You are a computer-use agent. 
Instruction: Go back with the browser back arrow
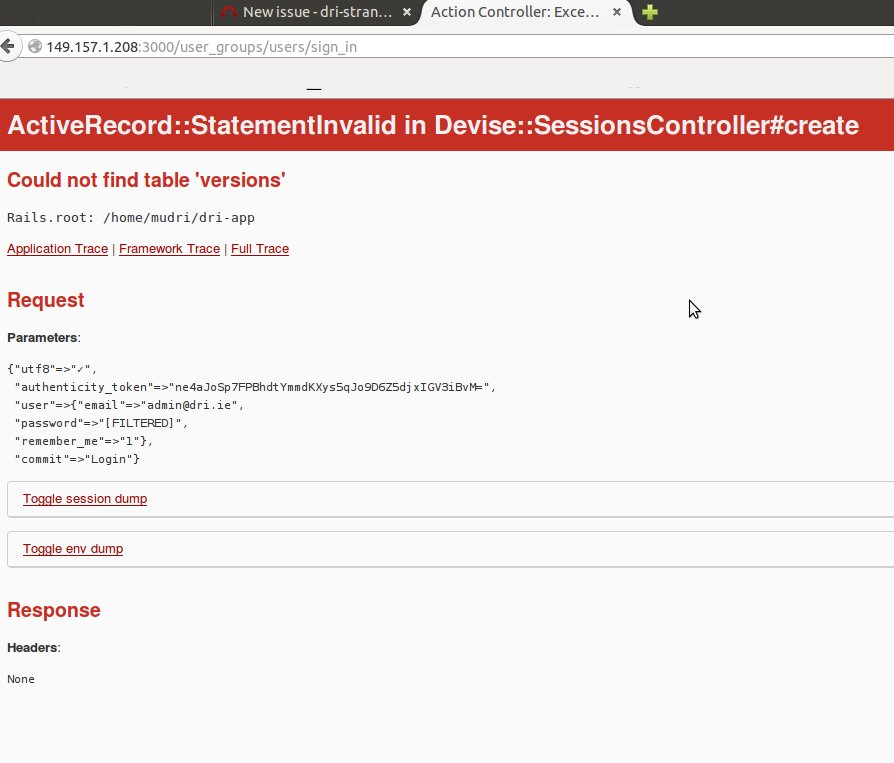pyautogui.click(x=7, y=46)
